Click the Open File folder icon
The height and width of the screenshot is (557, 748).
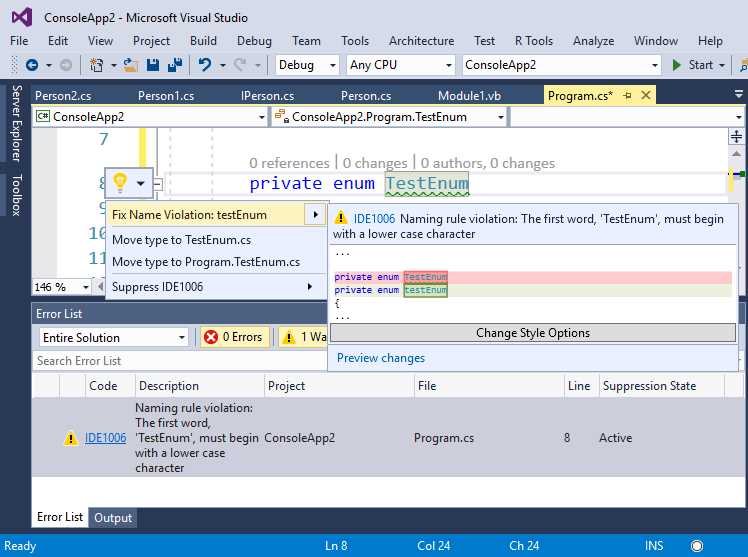[x=130, y=65]
